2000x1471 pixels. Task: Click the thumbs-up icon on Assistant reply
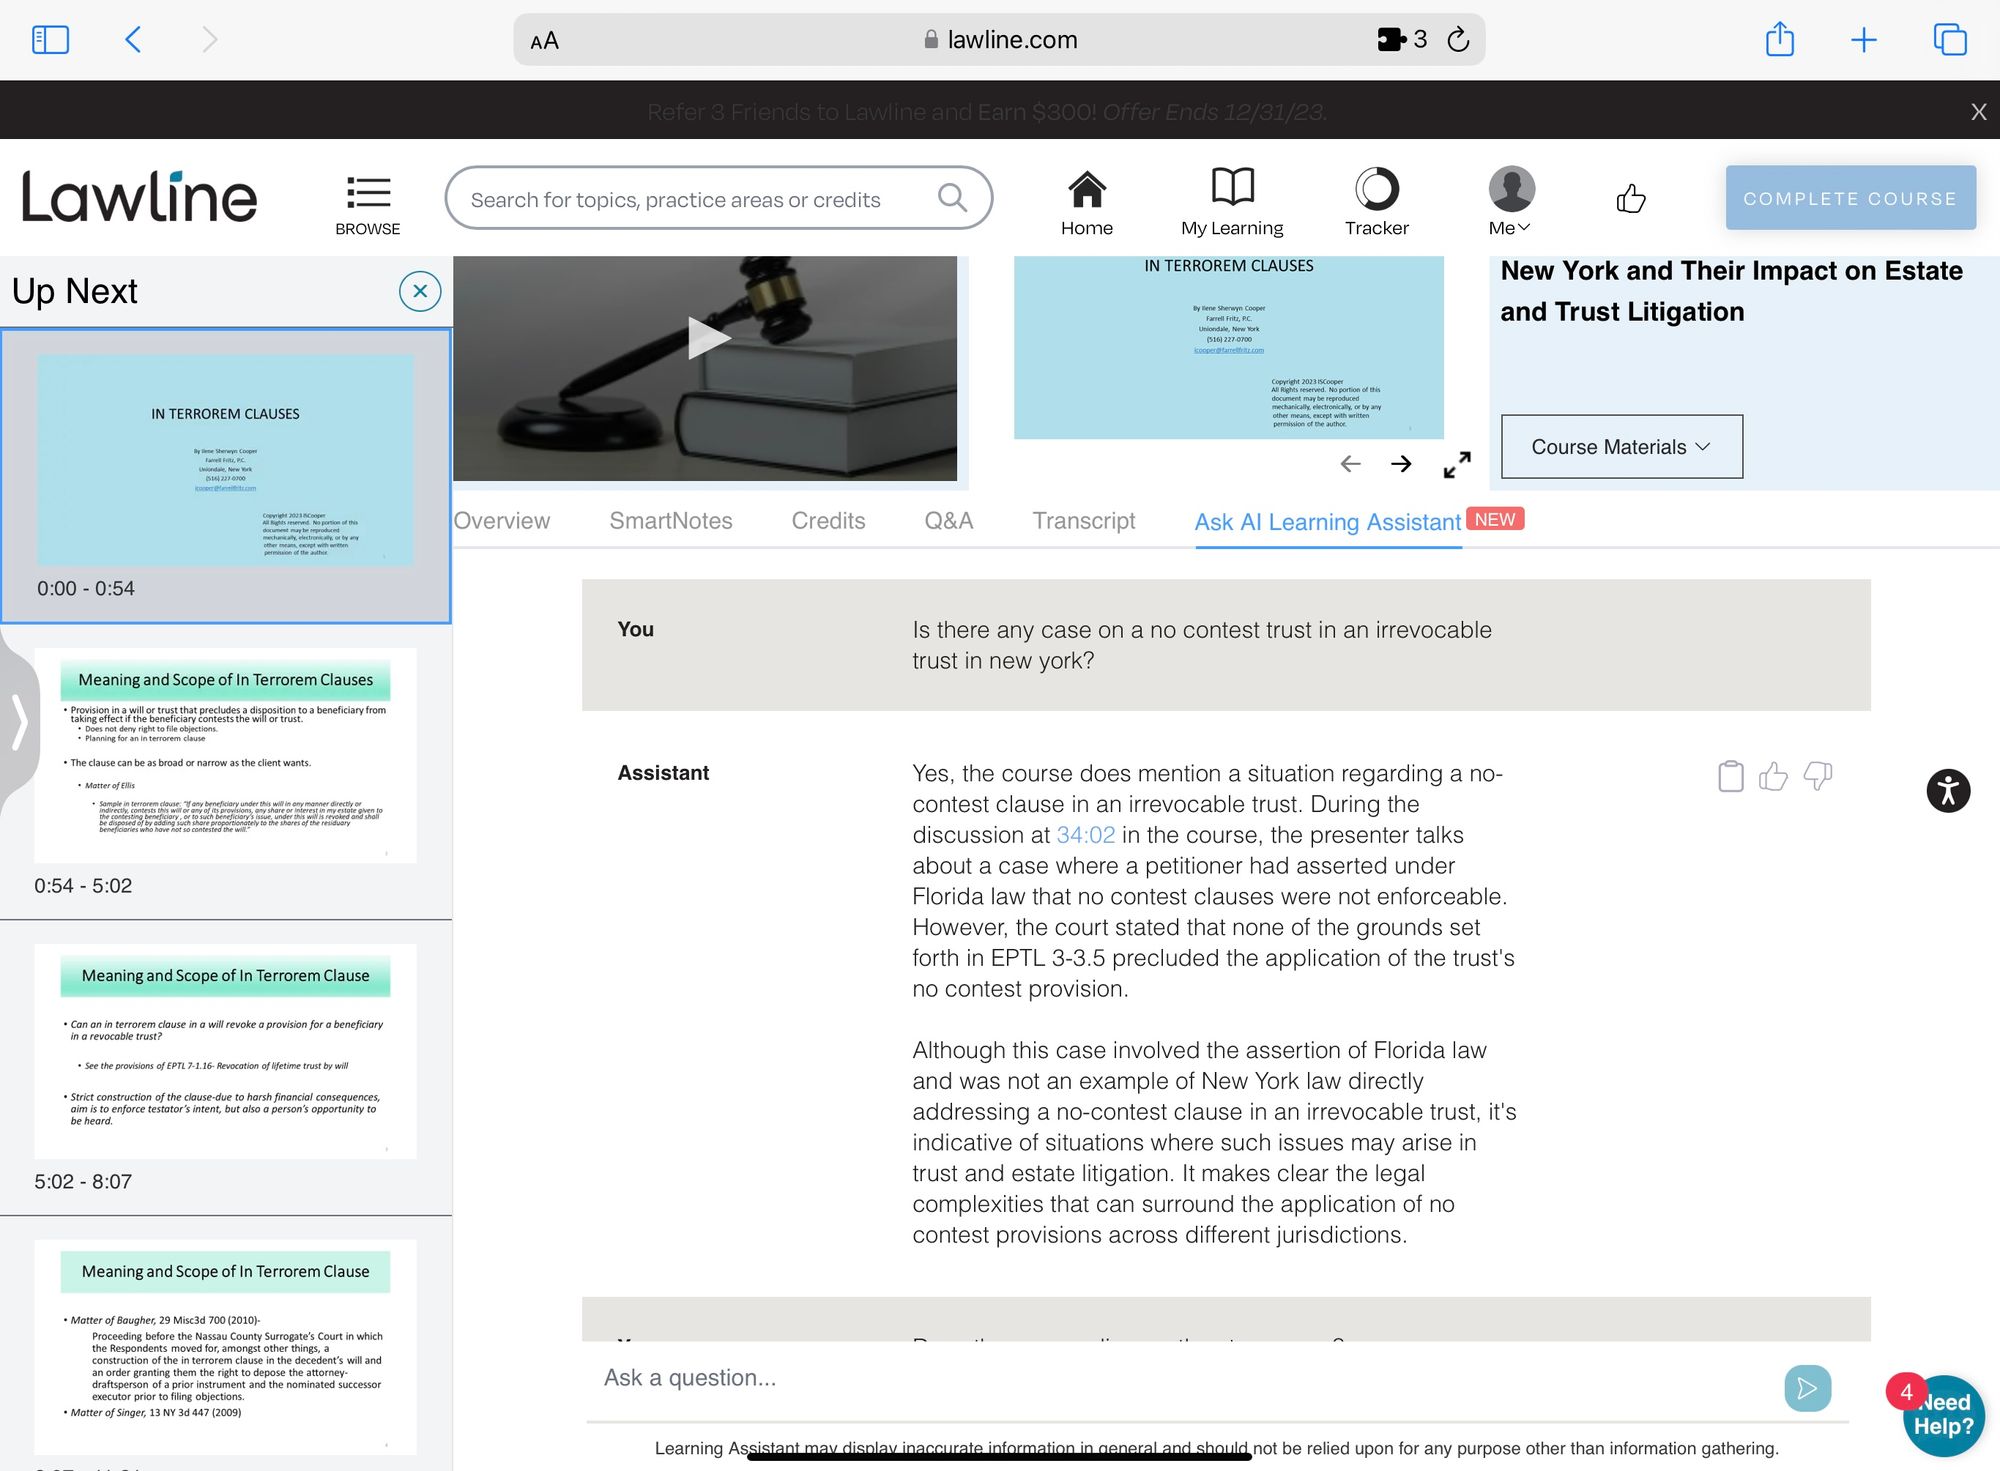(1773, 776)
